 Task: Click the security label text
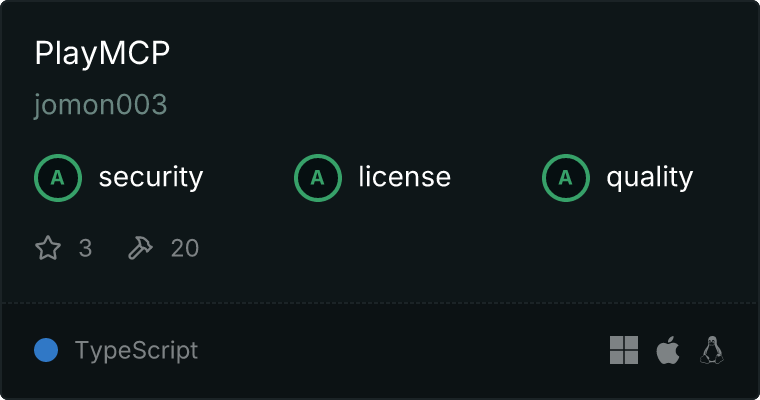[x=151, y=177]
